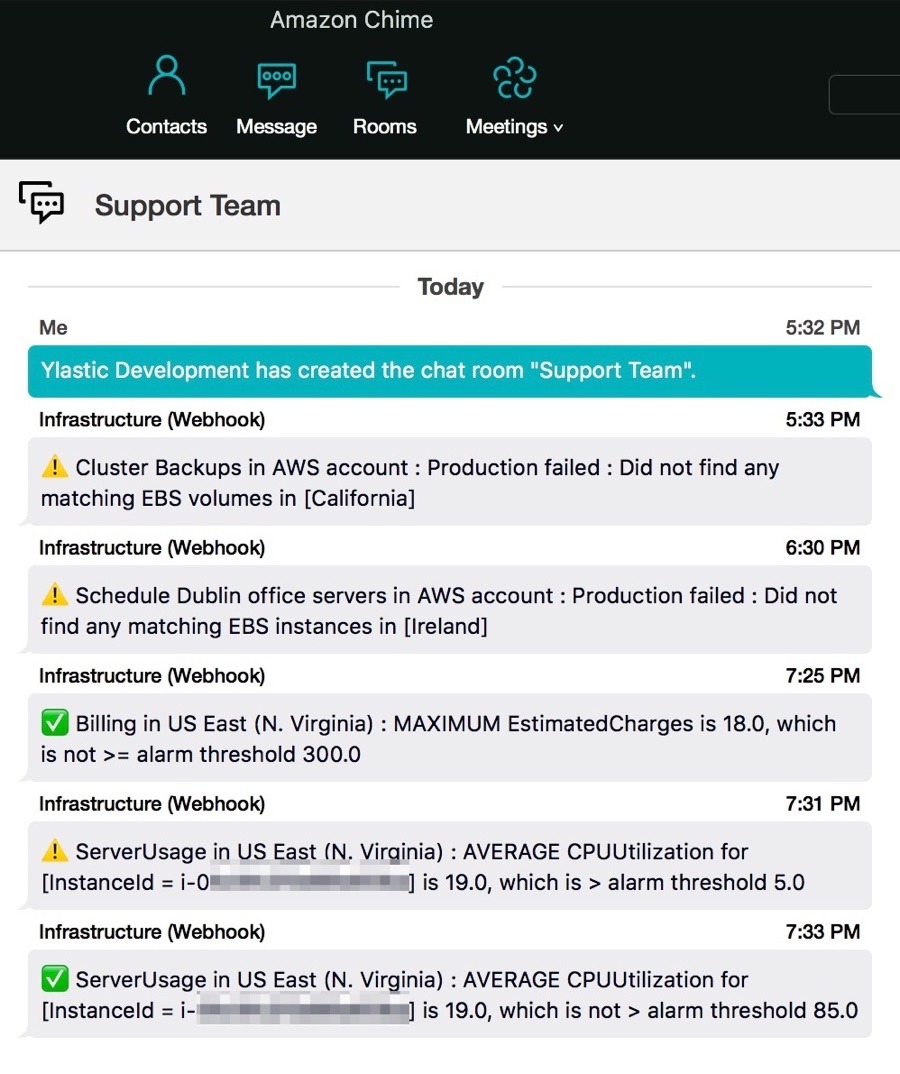Select the Message menu label

coord(277,127)
